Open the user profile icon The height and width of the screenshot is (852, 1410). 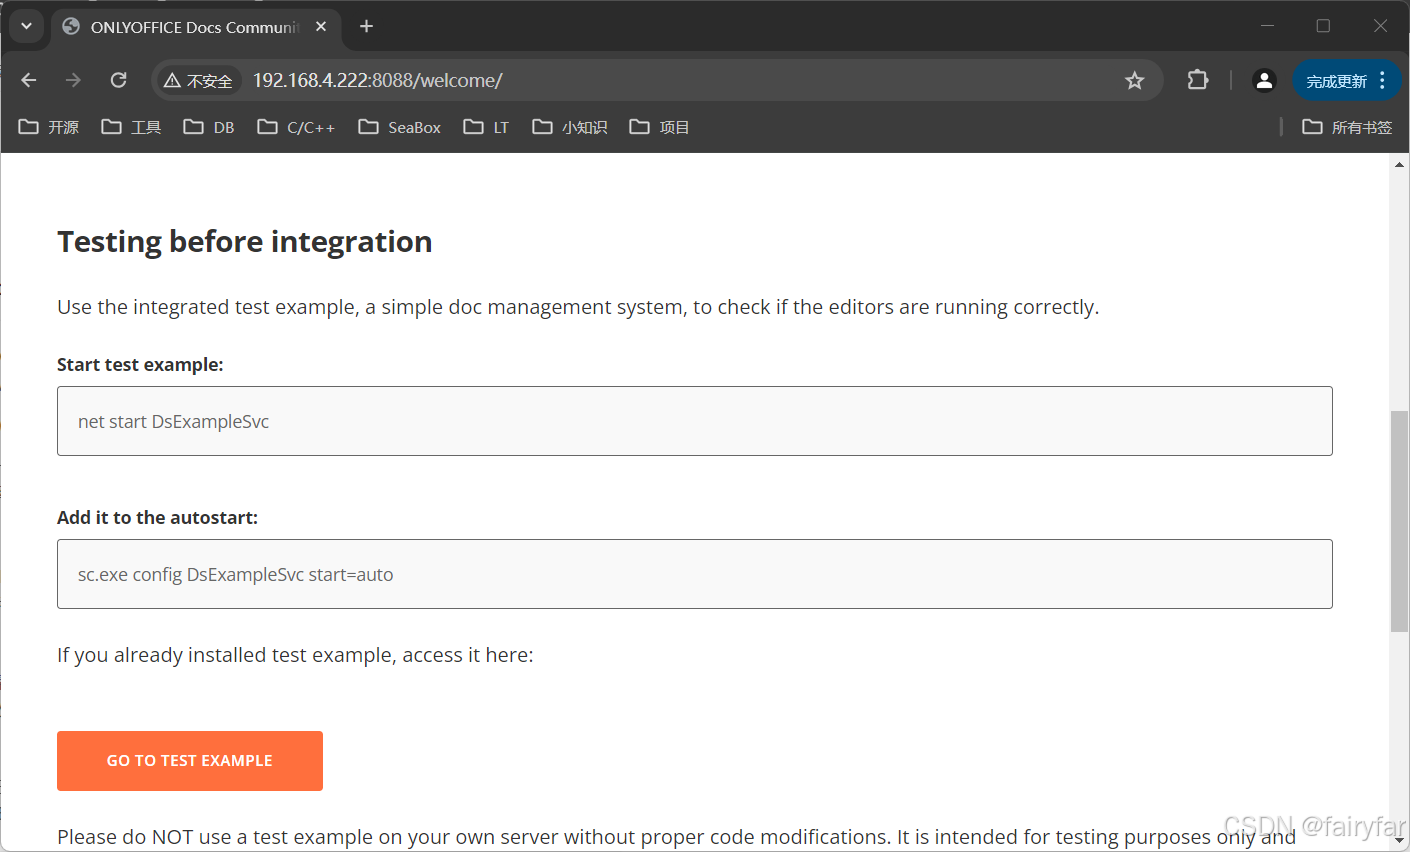click(x=1264, y=80)
